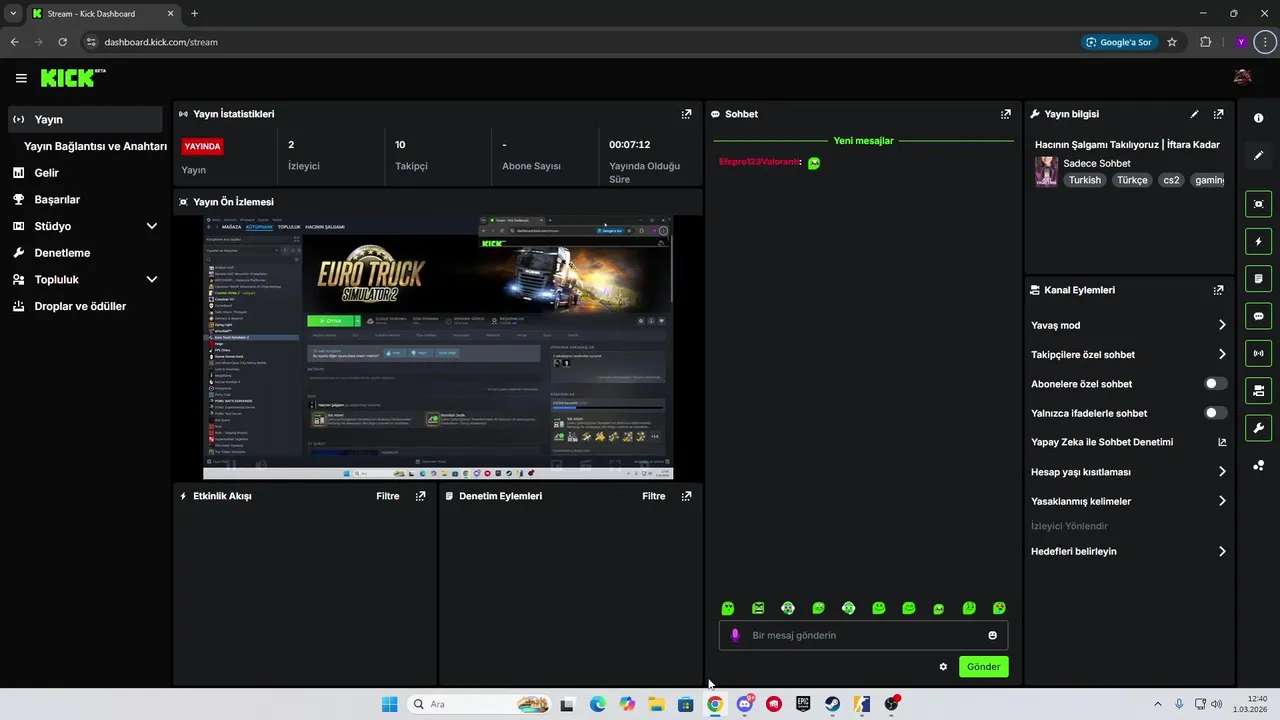Click the Türkçe tag in stream info
This screenshot has width=1280, height=720.
pos(1132,180)
